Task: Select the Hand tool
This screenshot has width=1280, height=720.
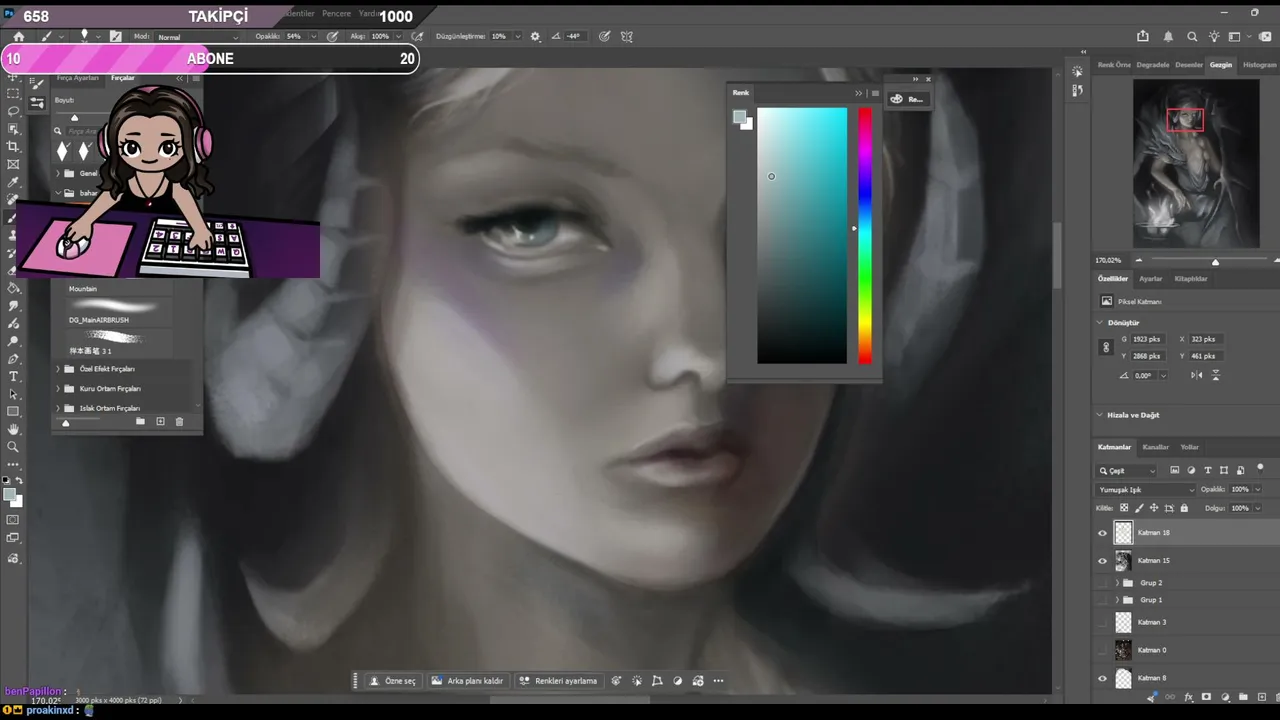Action: point(13,429)
